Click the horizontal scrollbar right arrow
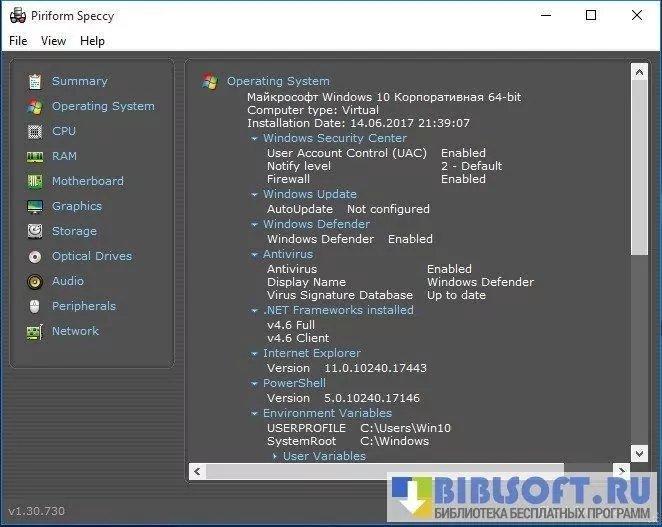Screen dimensions: 662x527 [x=624, y=470]
